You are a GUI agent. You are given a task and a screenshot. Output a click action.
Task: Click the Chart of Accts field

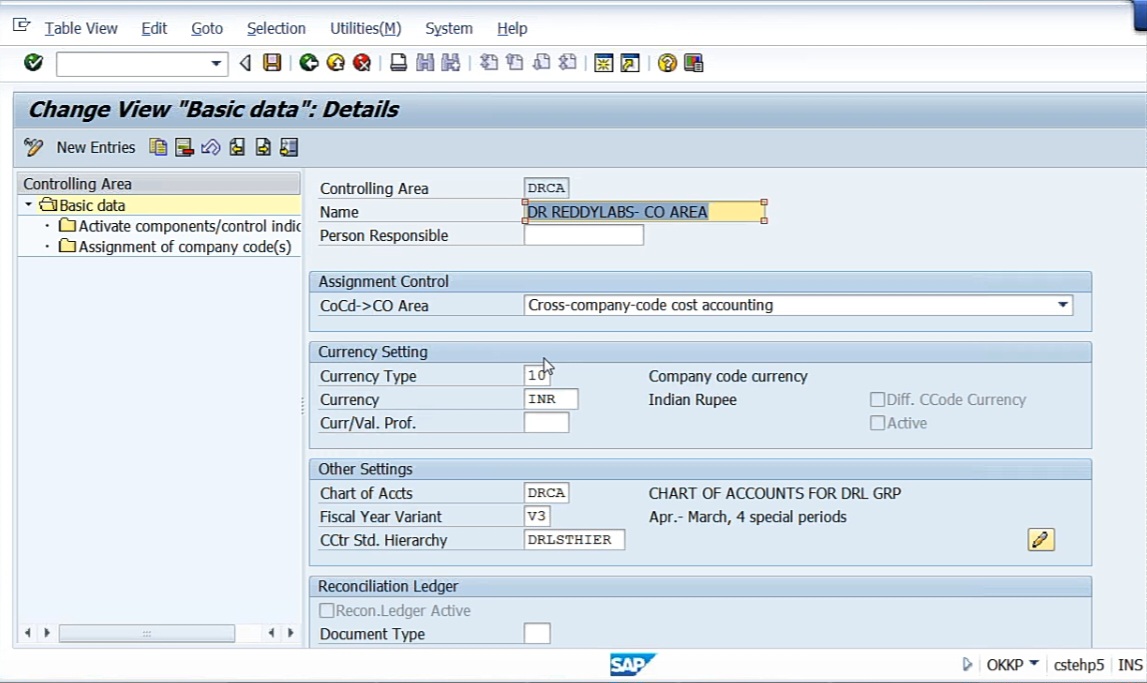pyautogui.click(x=546, y=492)
